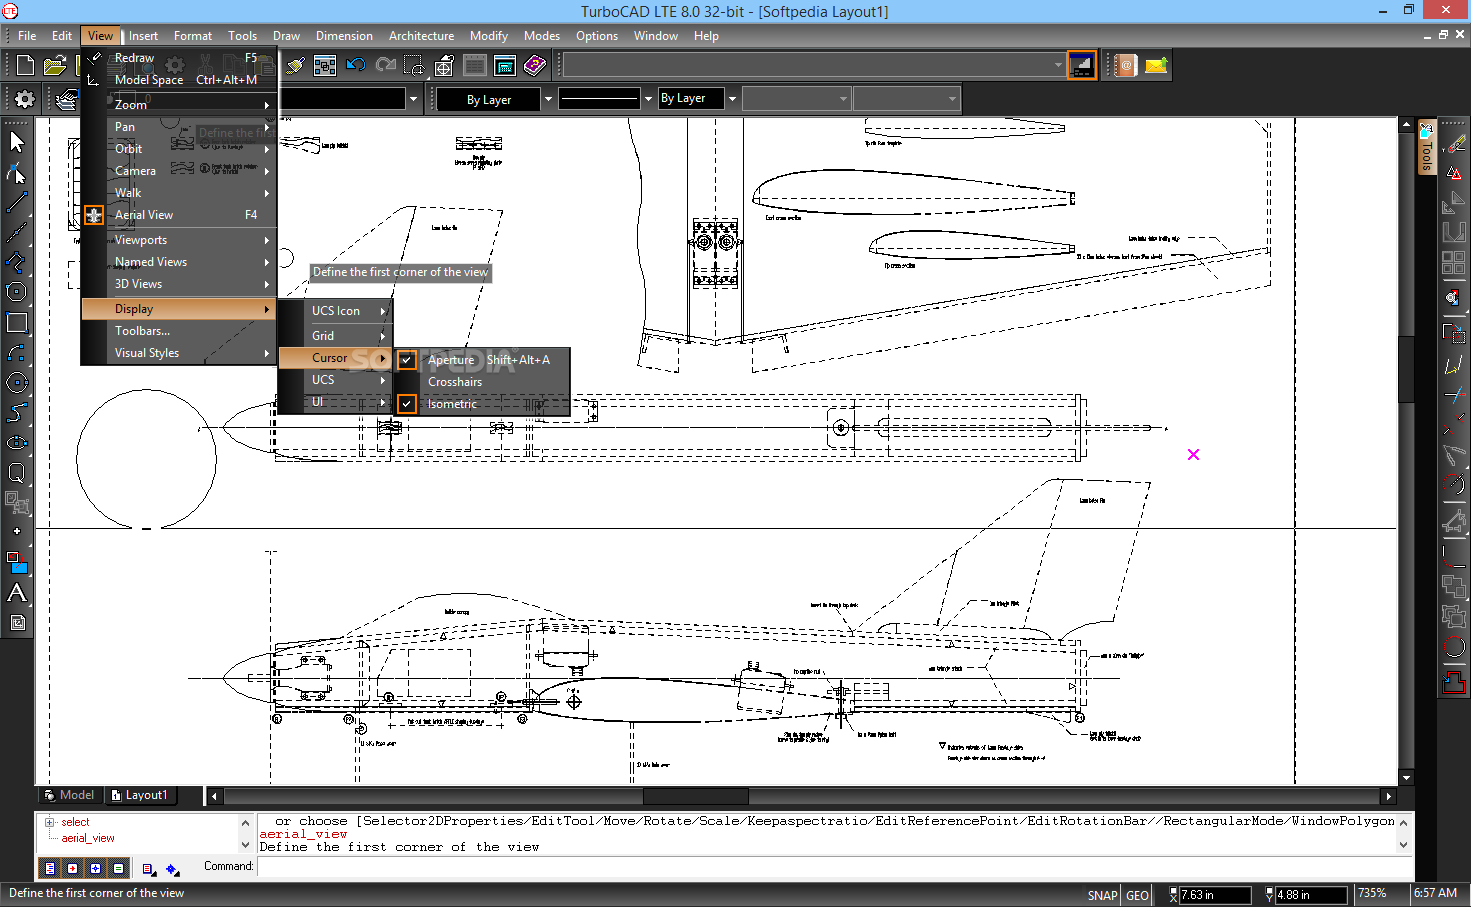Open the Format menu
The image size is (1471, 907).
193,36
